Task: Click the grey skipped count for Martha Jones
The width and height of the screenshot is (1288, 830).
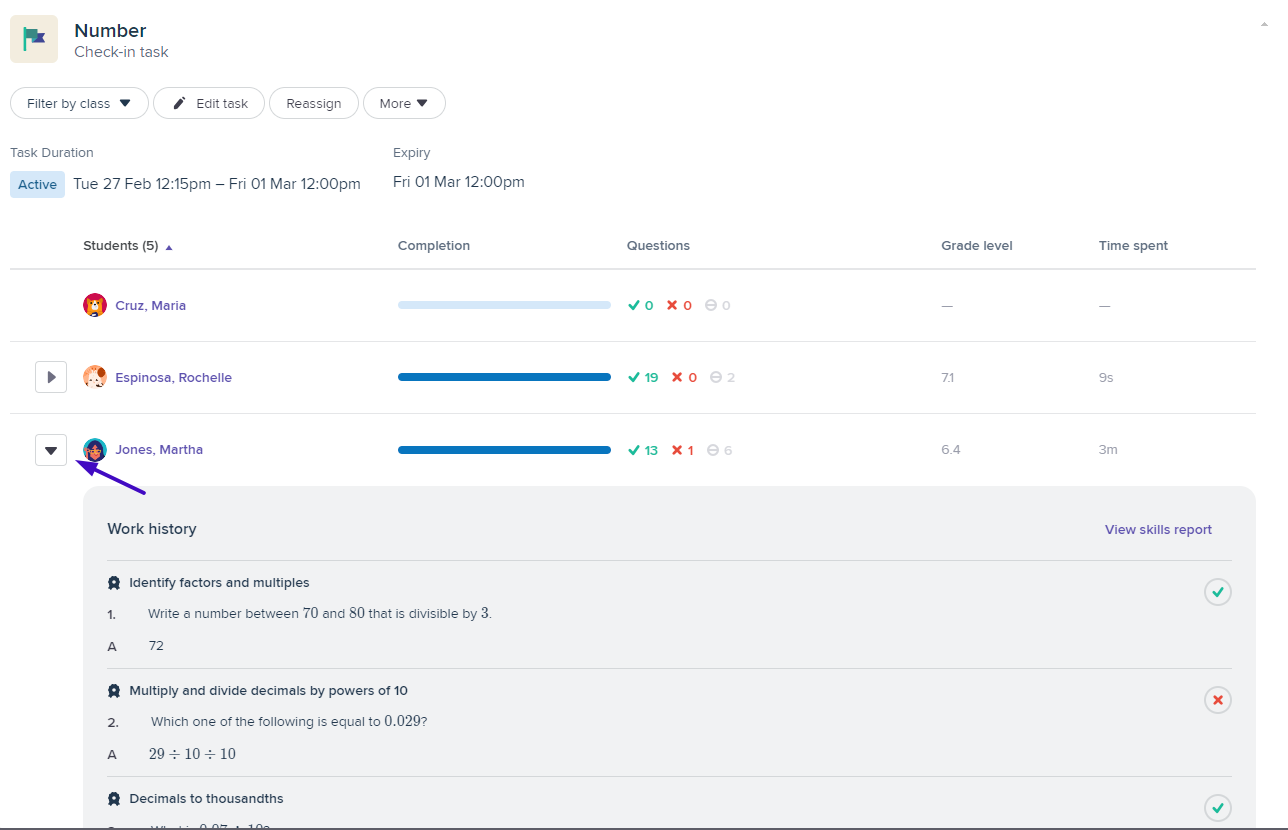Action: coord(719,450)
